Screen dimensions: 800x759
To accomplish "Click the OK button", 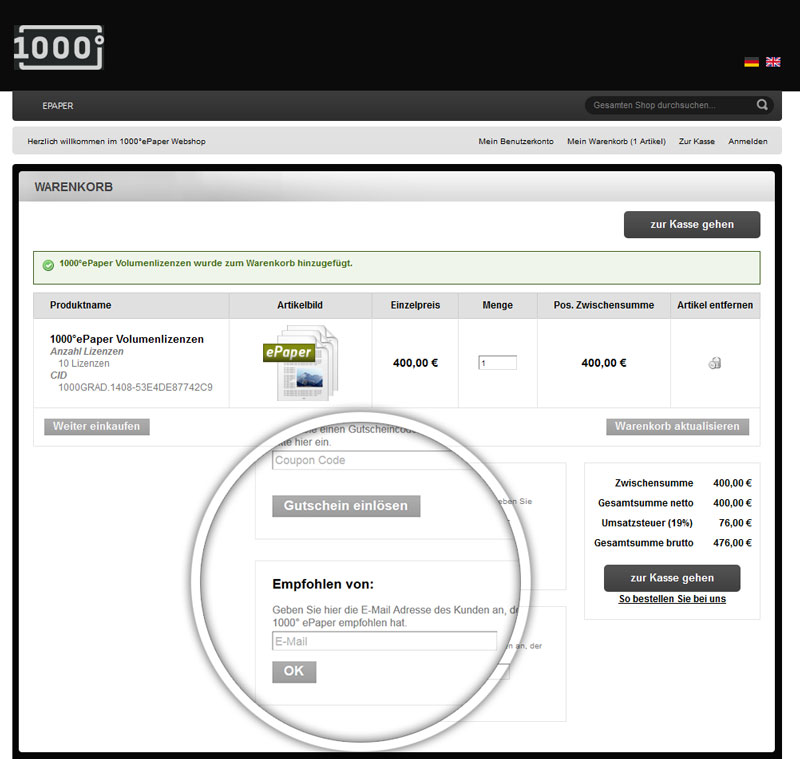I will (x=294, y=671).
